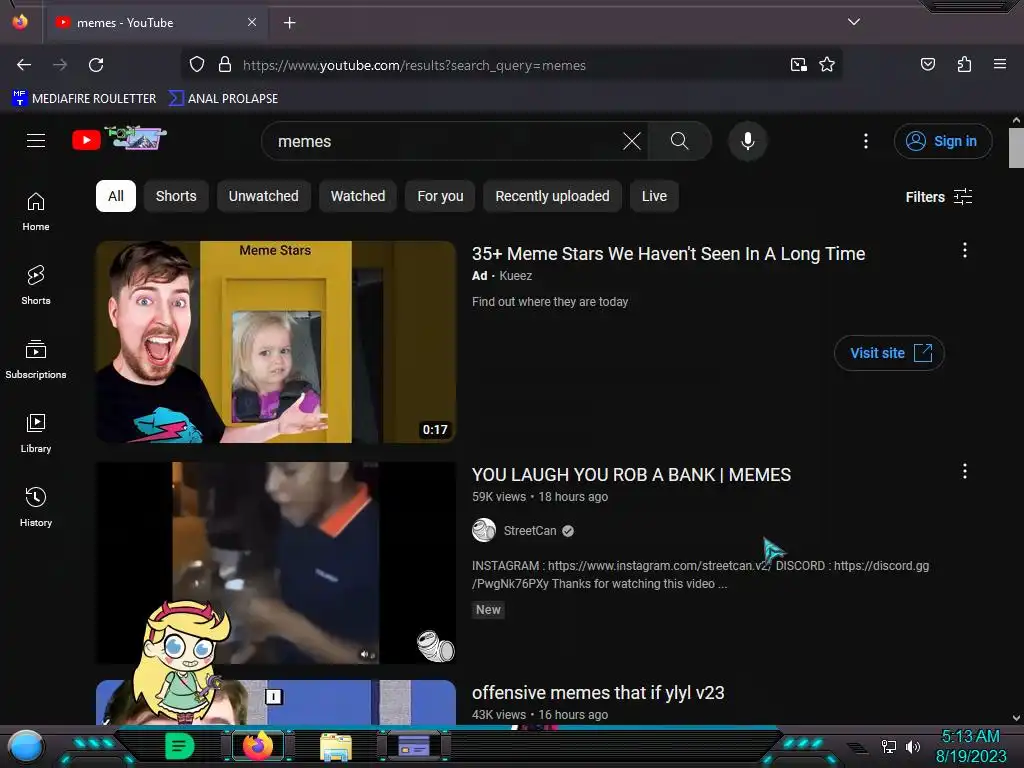Click StreetCan channel avatar
Image resolution: width=1024 pixels, height=768 pixels.
484,530
